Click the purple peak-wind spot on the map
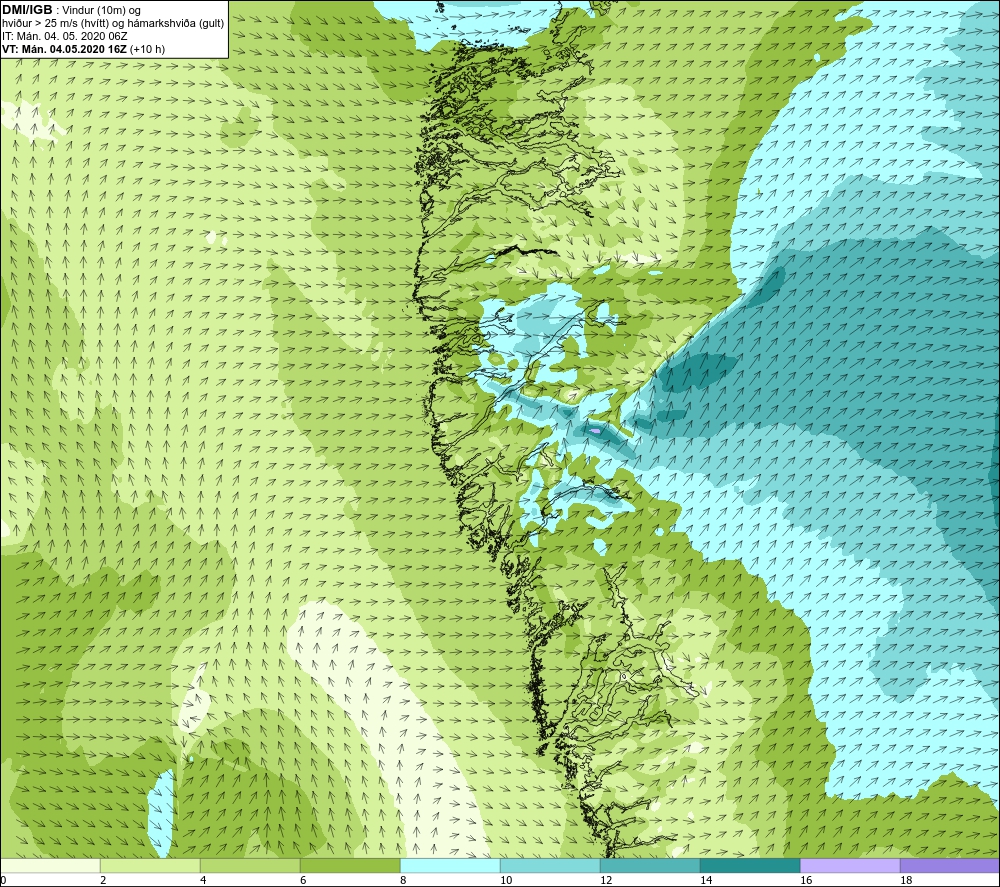This screenshot has width=1000, height=887. [595, 432]
